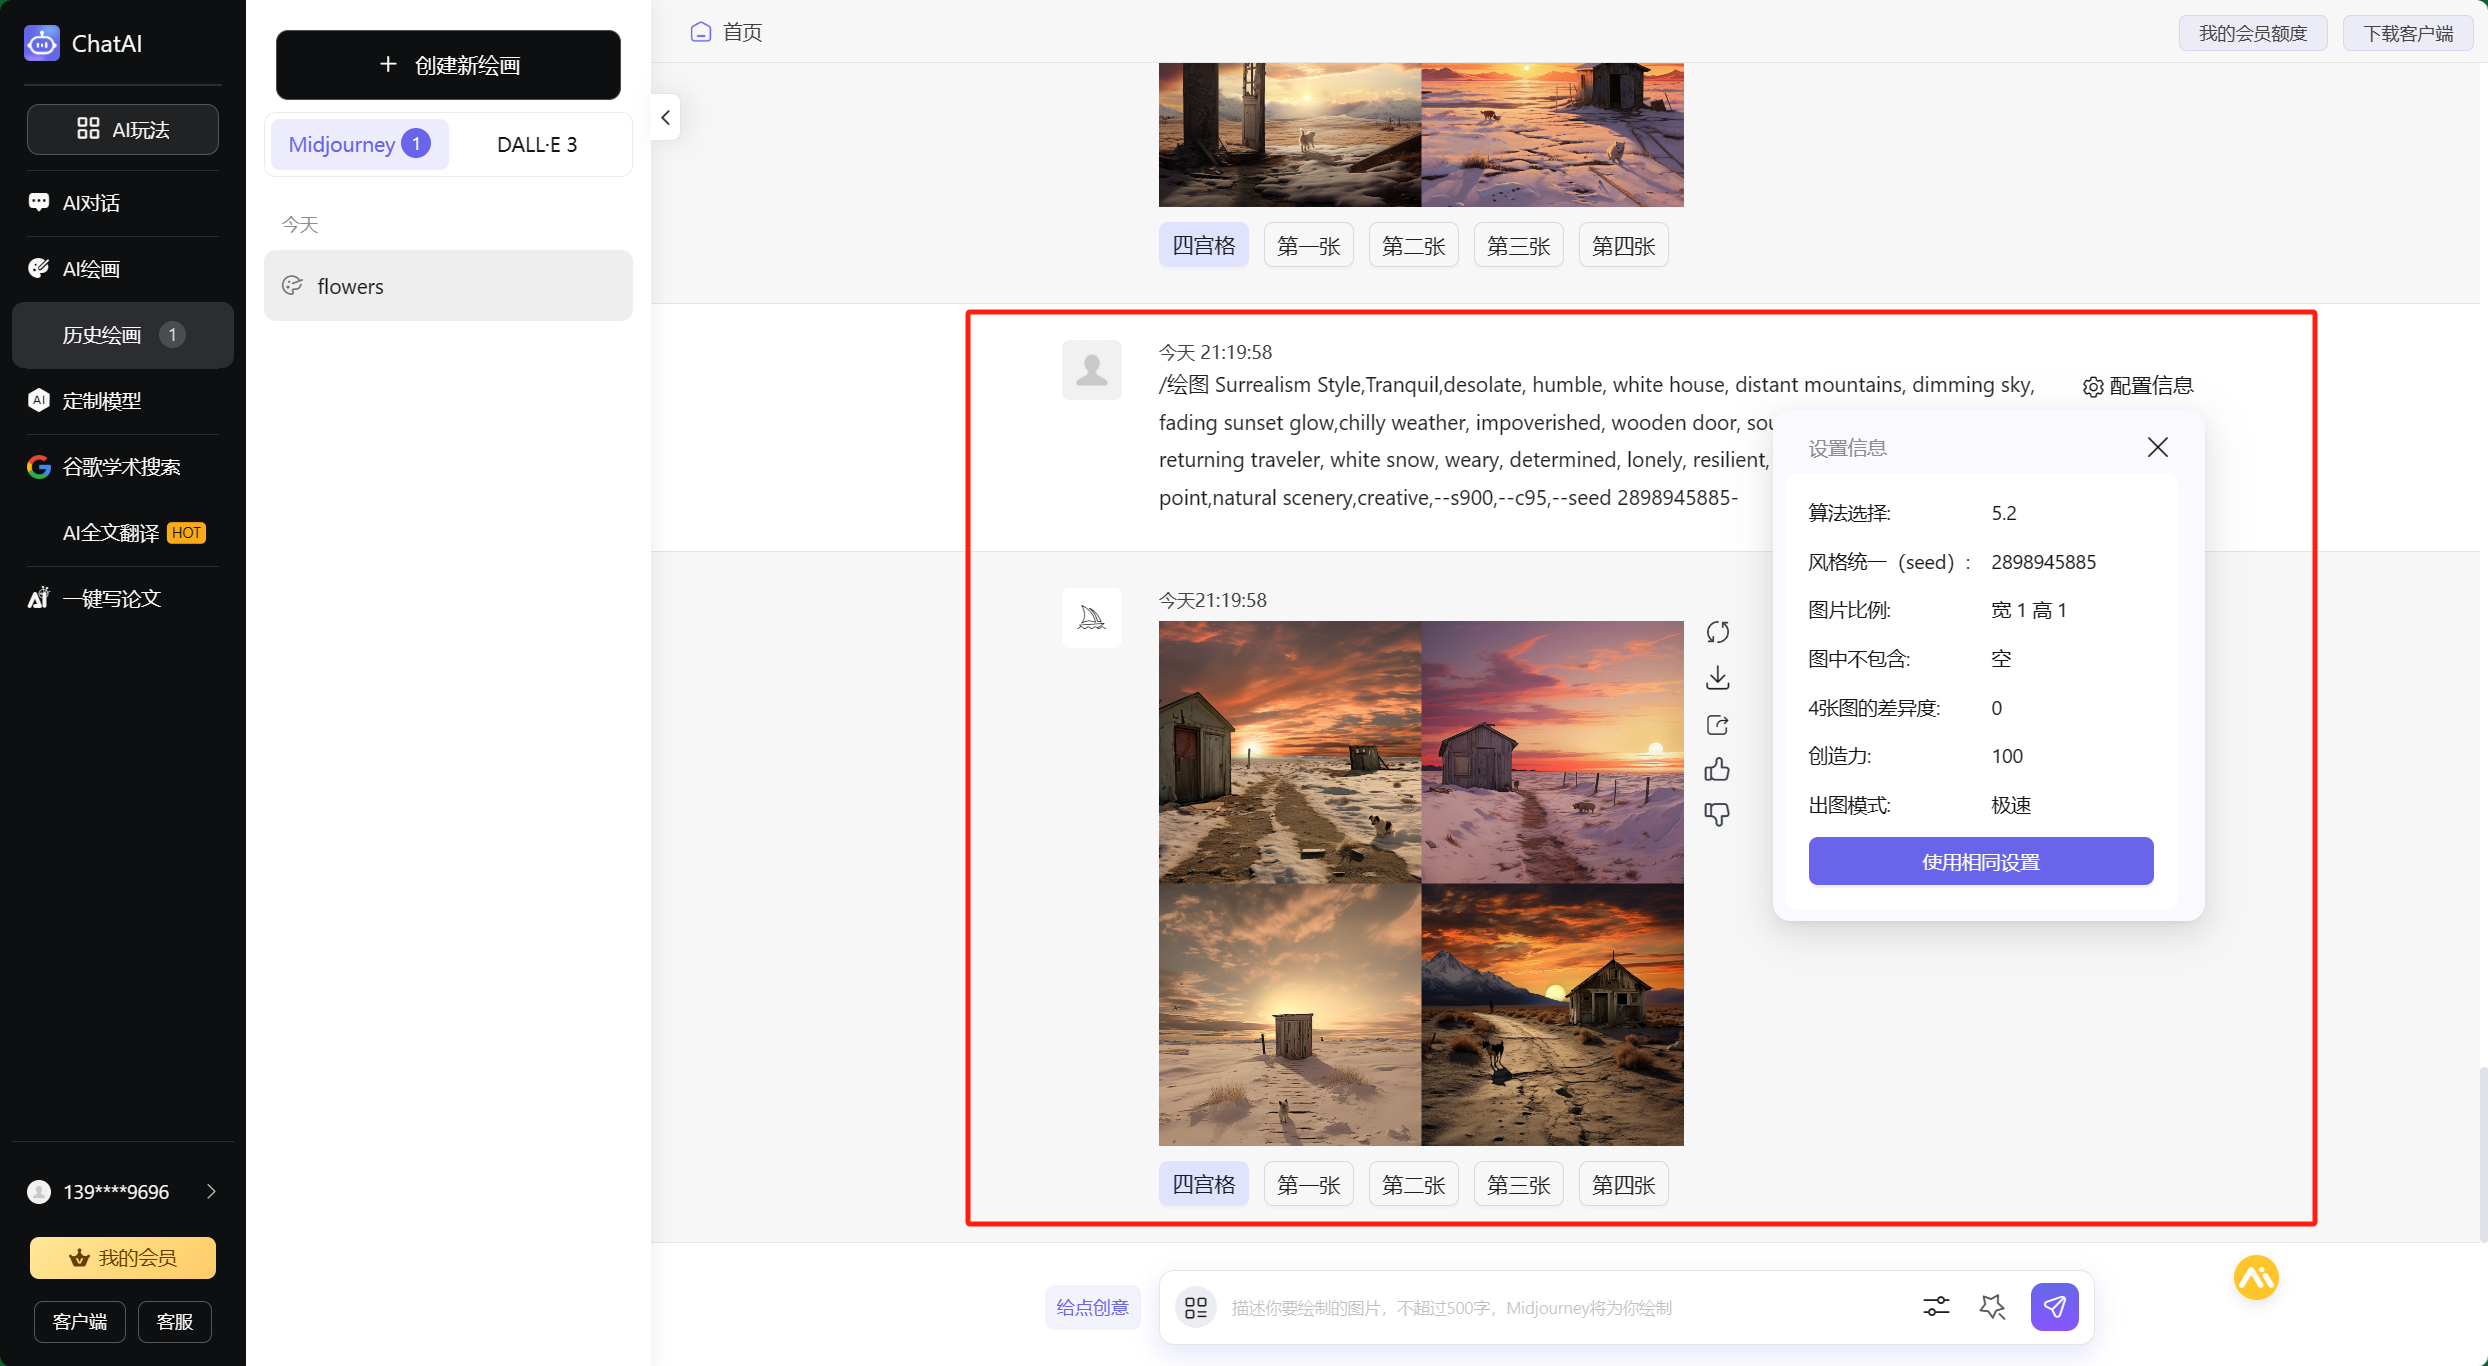Click the pin icon in input bar
The image size is (2488, 1366).
(1992, 1306)
